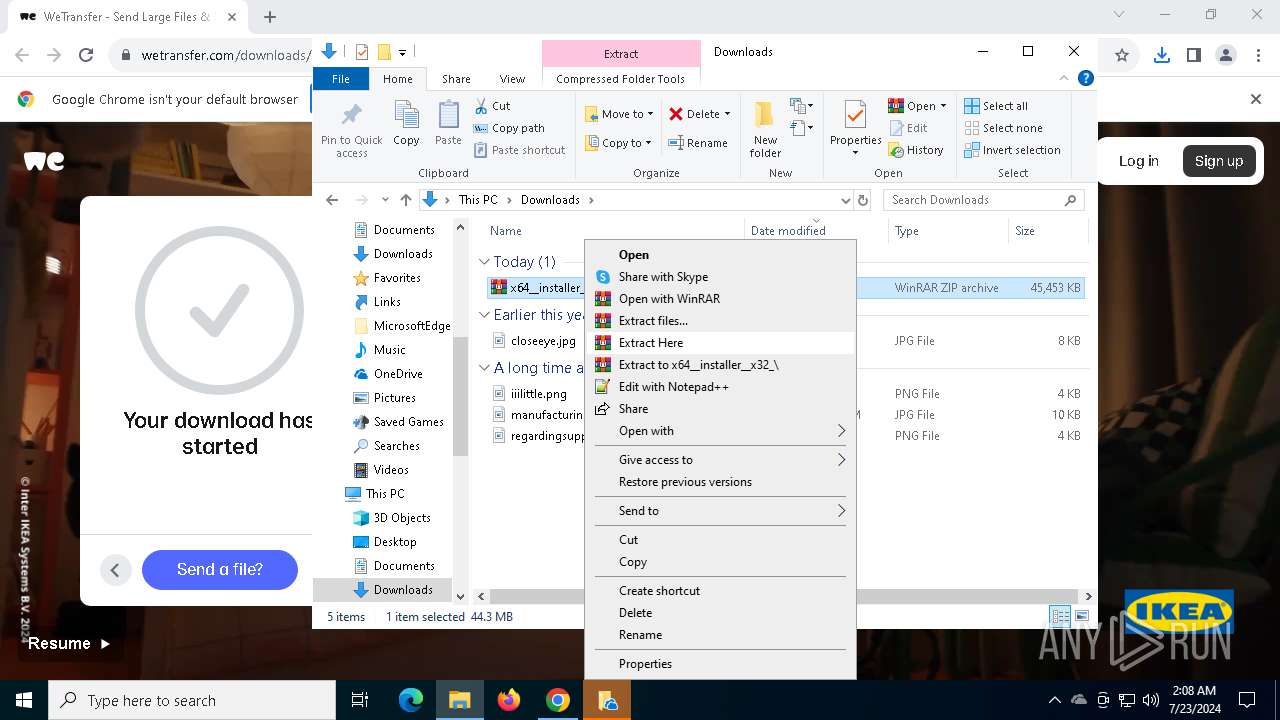This screenshot has width=1280, height=720.
Task: Click the Cut scissors button
Action: tap(492, 106)
